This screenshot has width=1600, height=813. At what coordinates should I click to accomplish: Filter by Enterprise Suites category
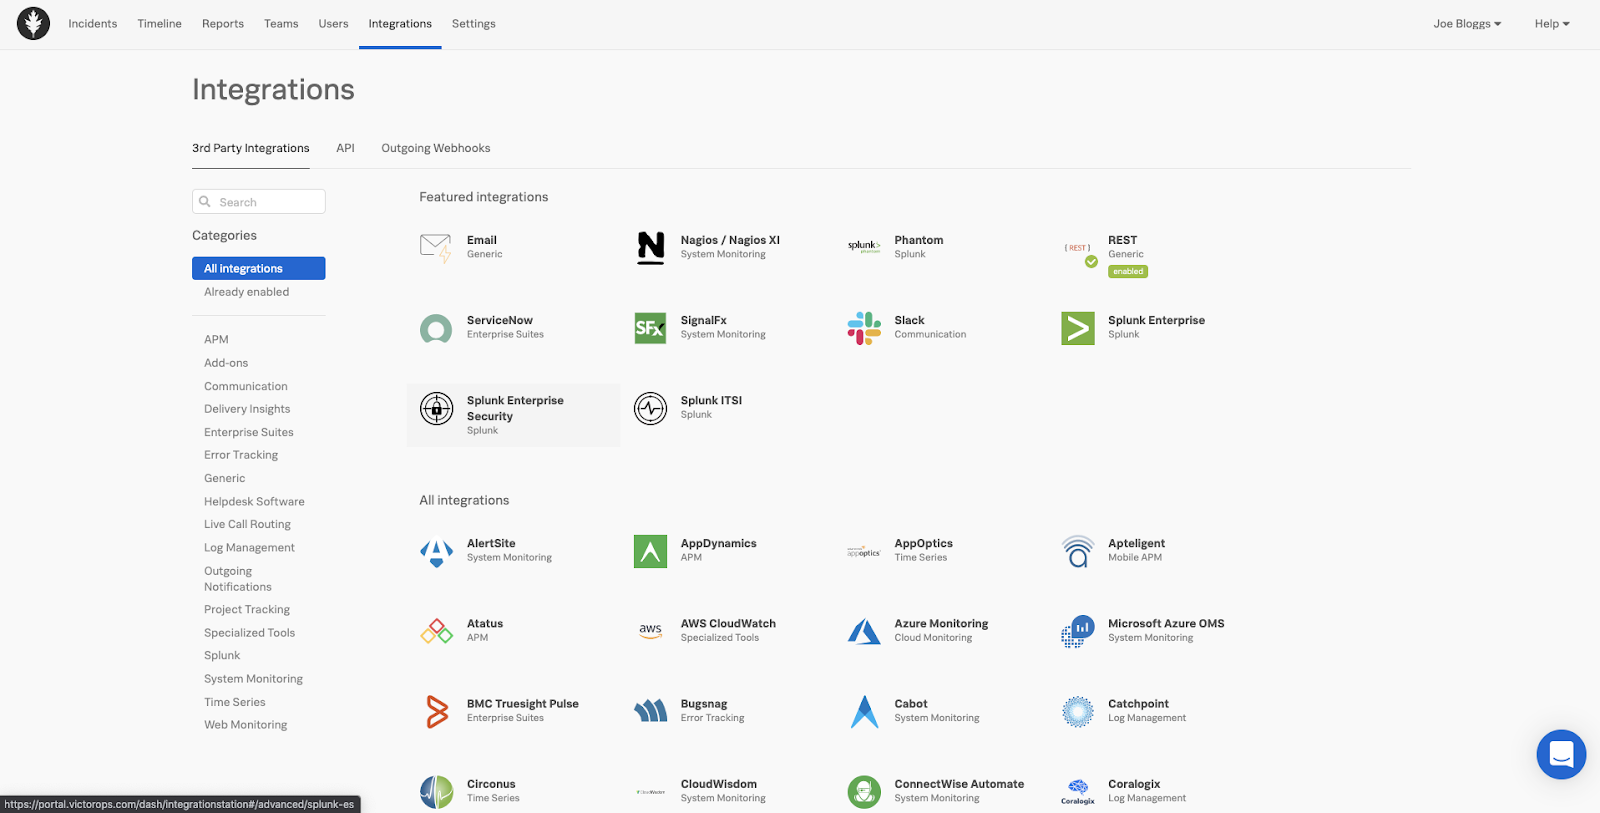[249, 432]
